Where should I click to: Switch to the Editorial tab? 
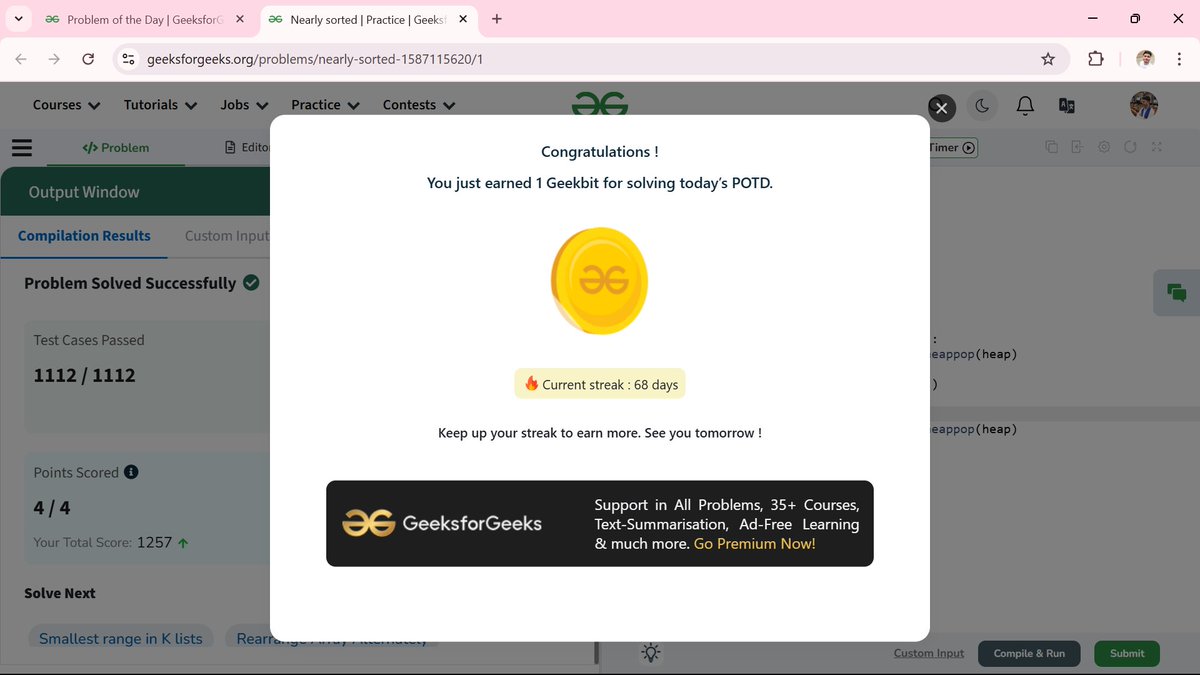click(248, 147)
